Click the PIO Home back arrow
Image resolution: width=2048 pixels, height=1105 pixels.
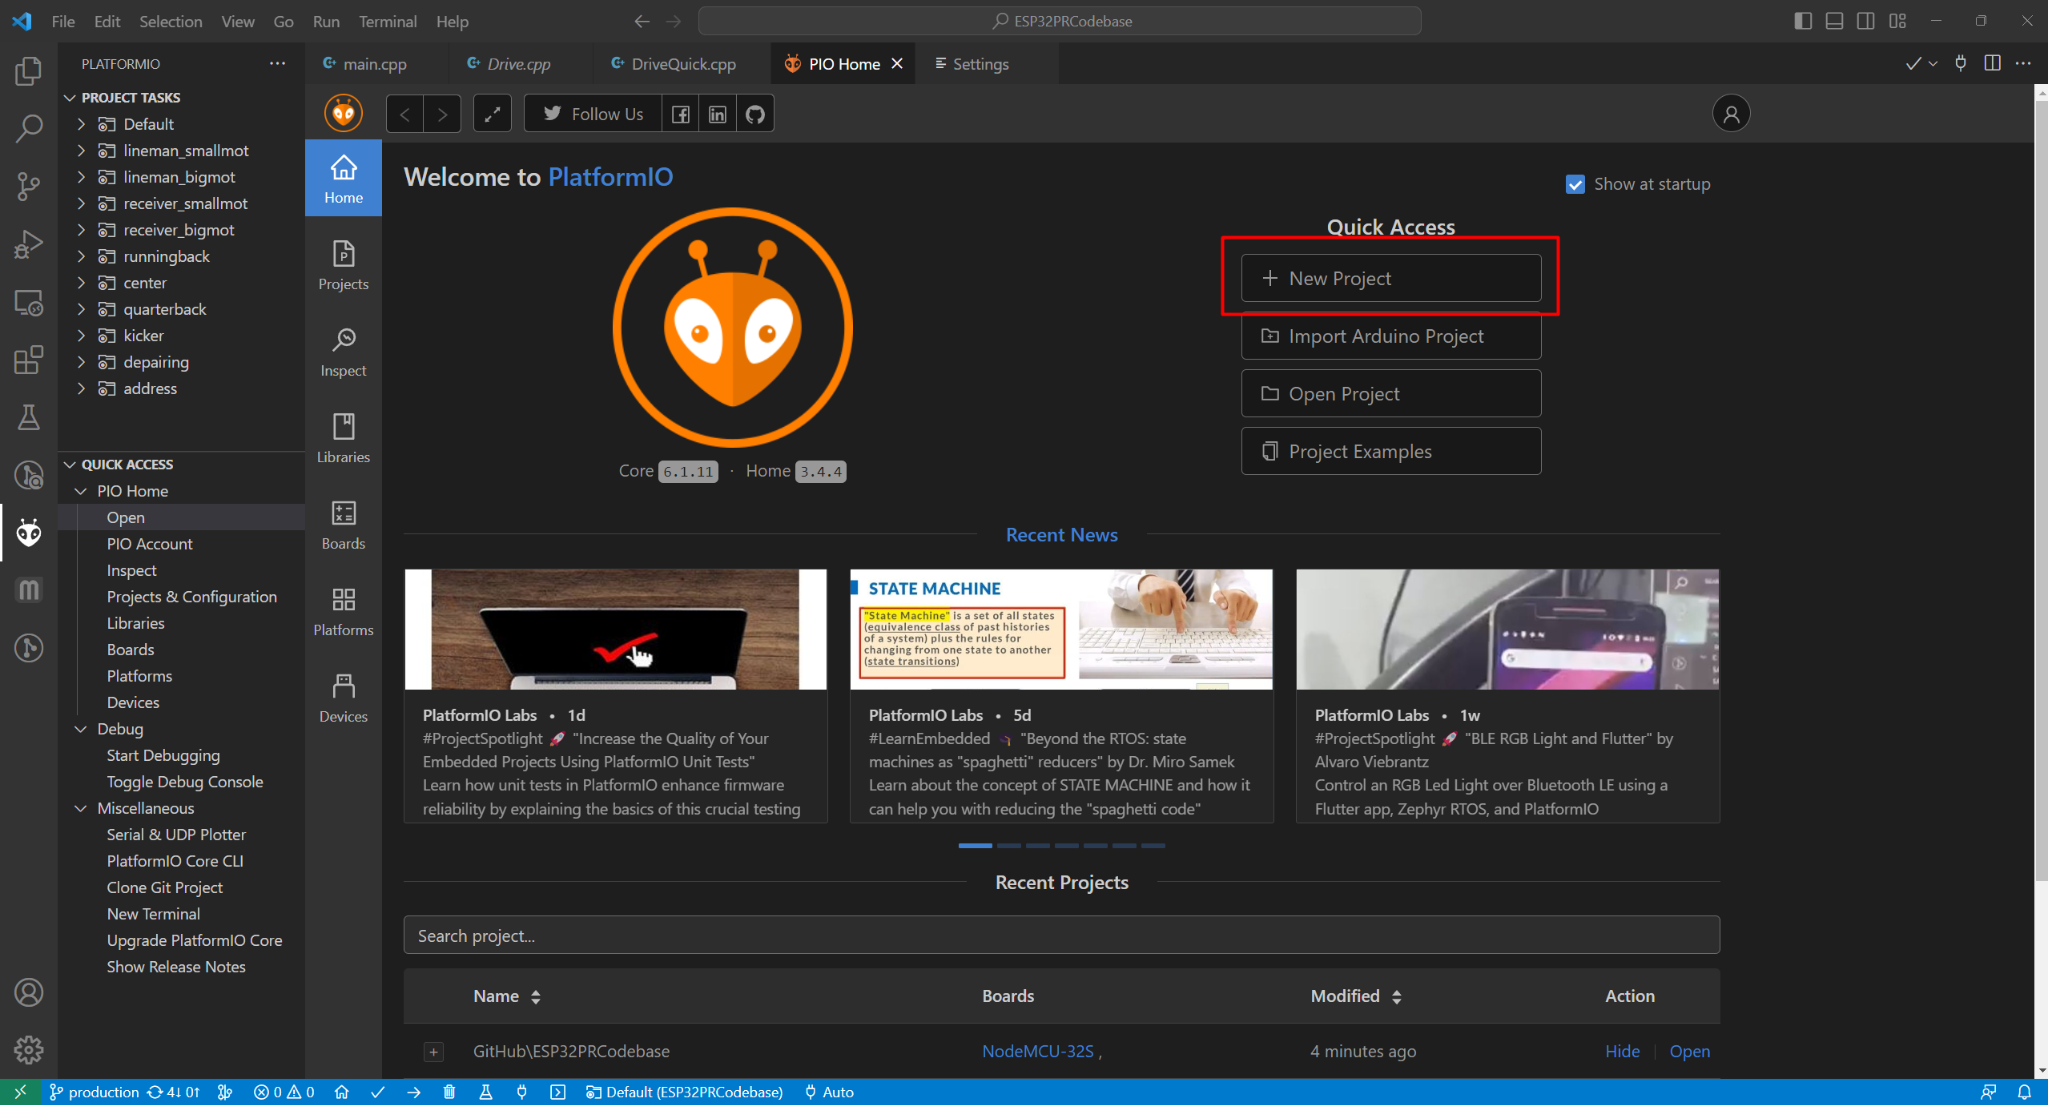coord(405,114)
